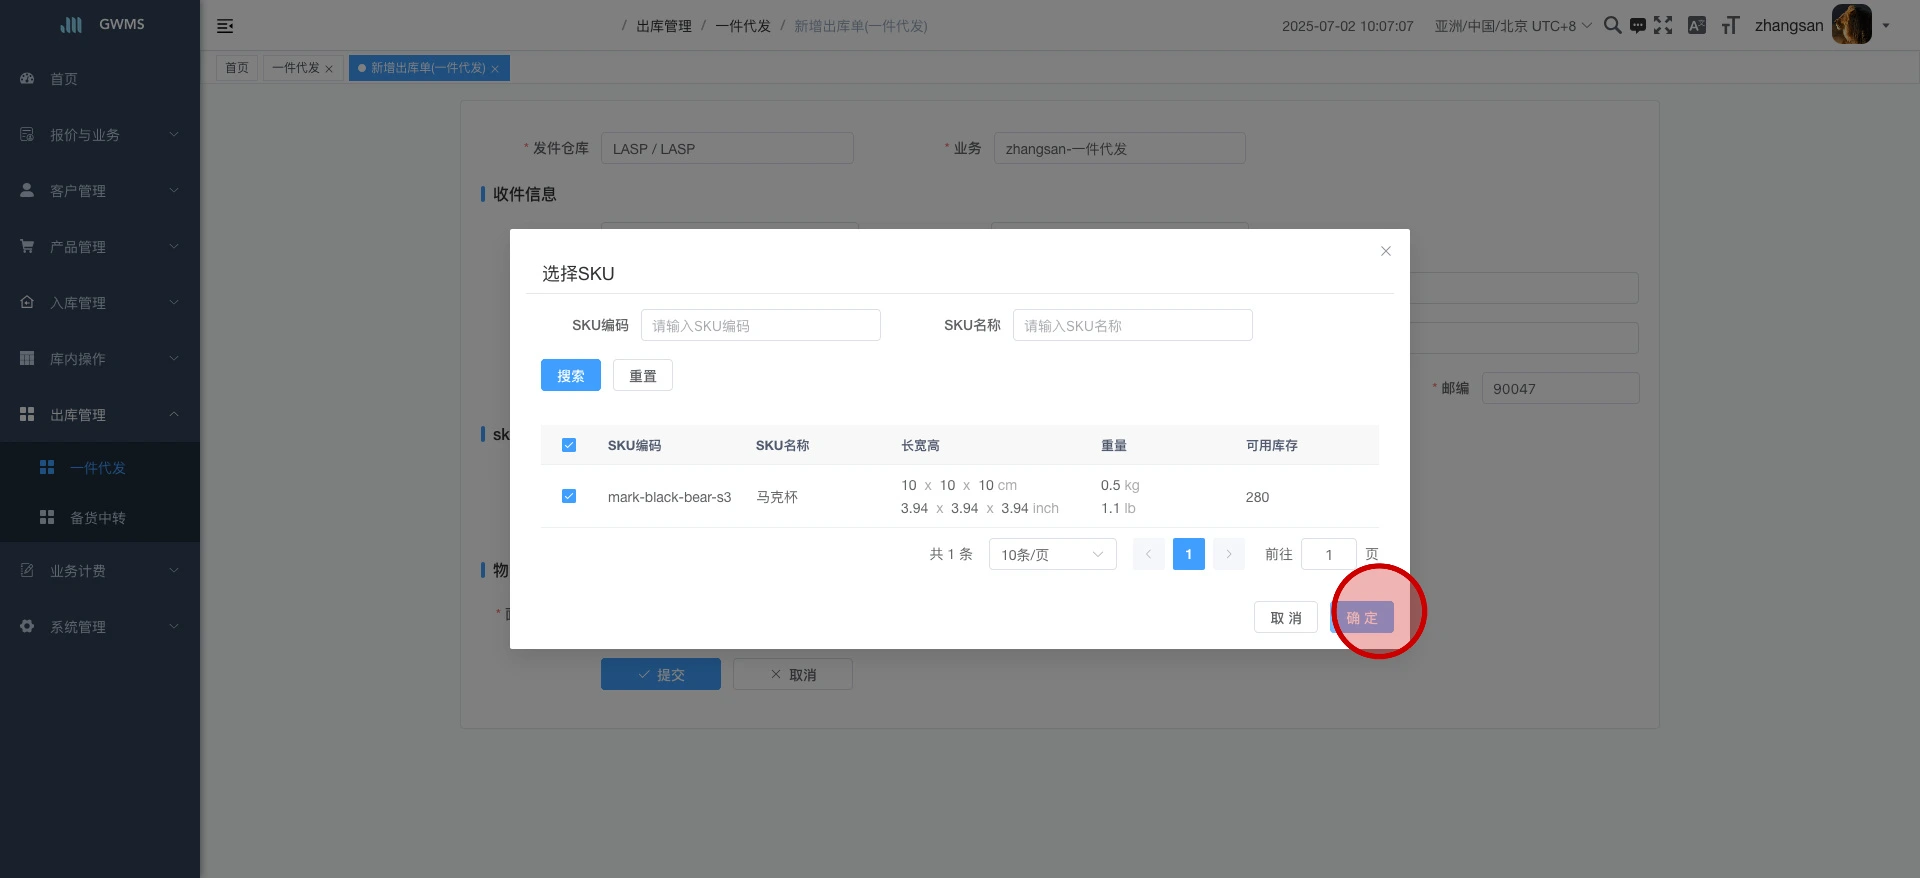
Task: Switch to the 首页 tab
Action: tap(237, 68)
